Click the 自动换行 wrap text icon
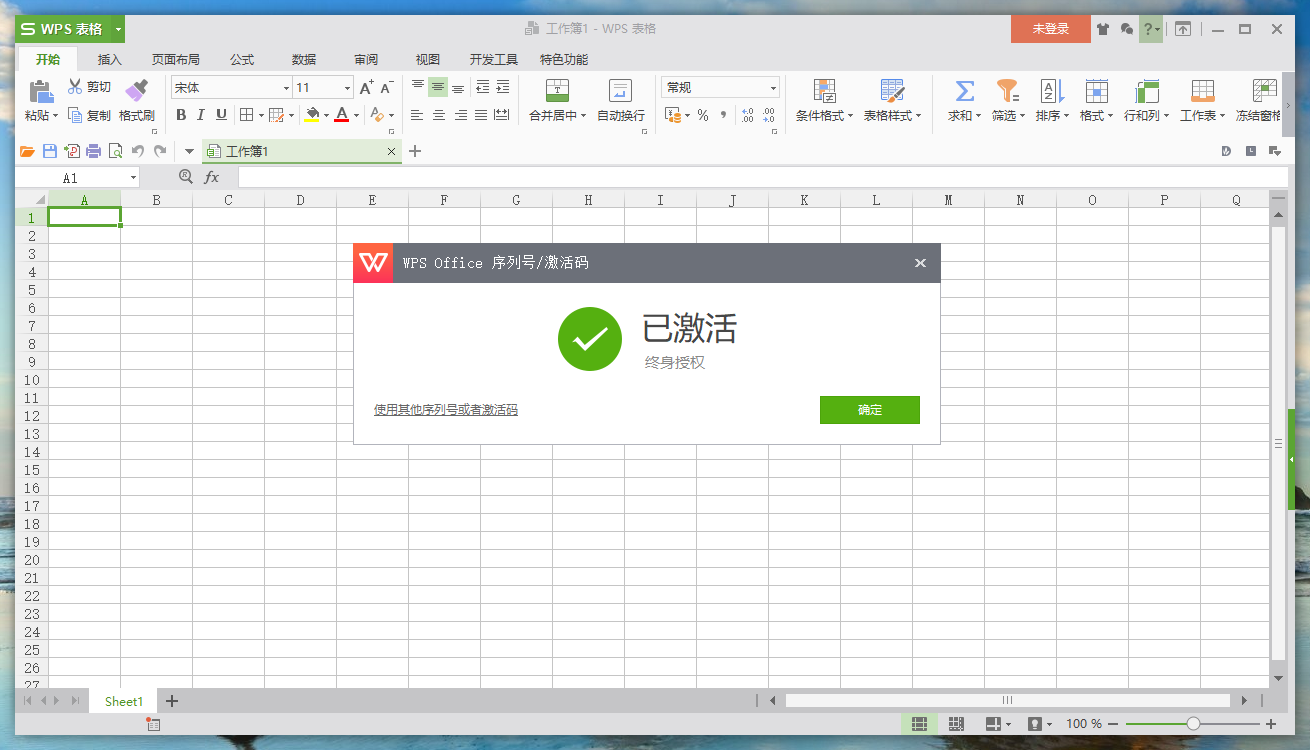 tap(620, 91)
